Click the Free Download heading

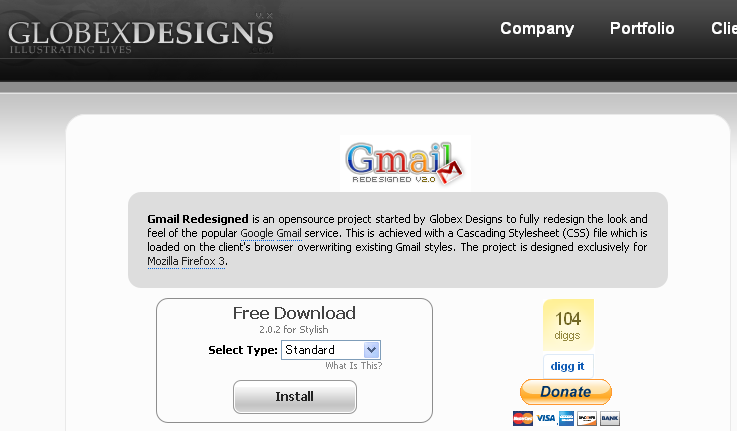[294, 313]
